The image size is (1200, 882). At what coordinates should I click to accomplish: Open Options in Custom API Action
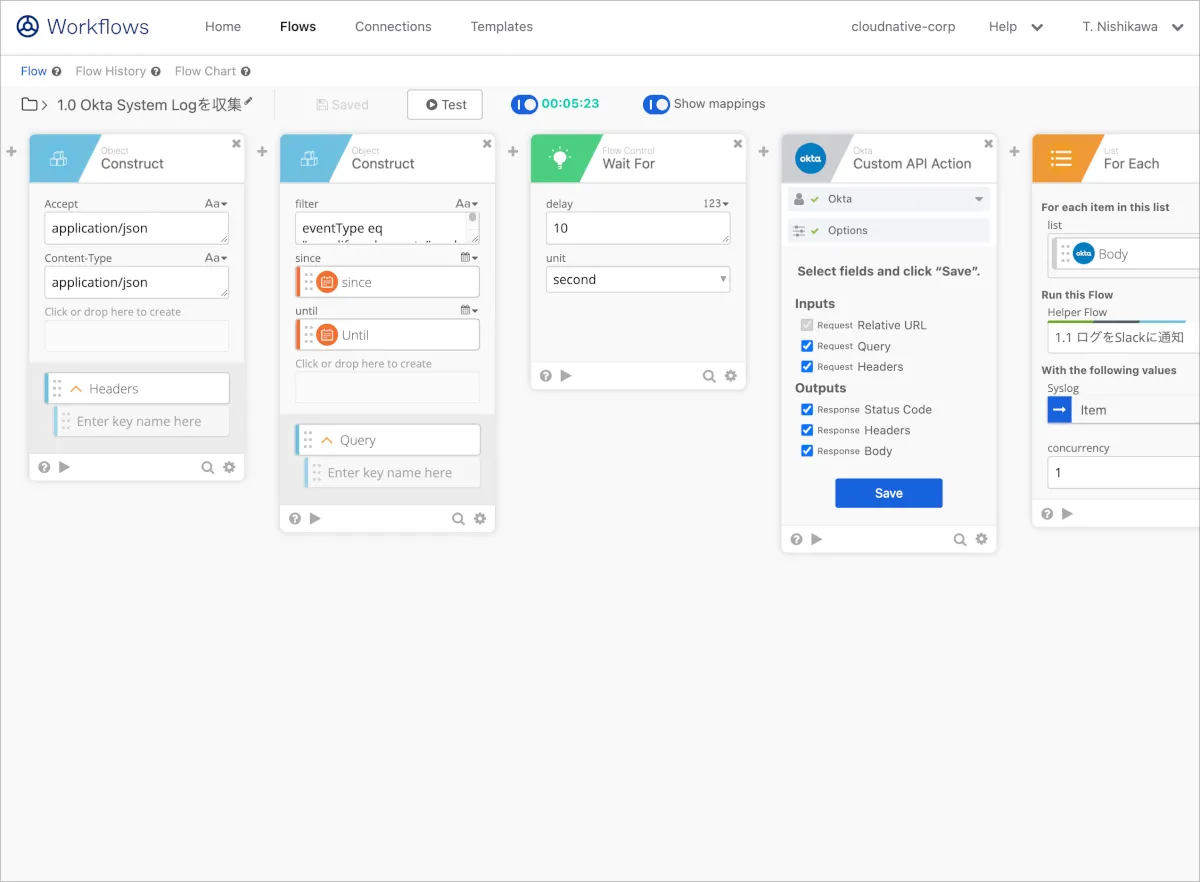(x=889, y=231)
